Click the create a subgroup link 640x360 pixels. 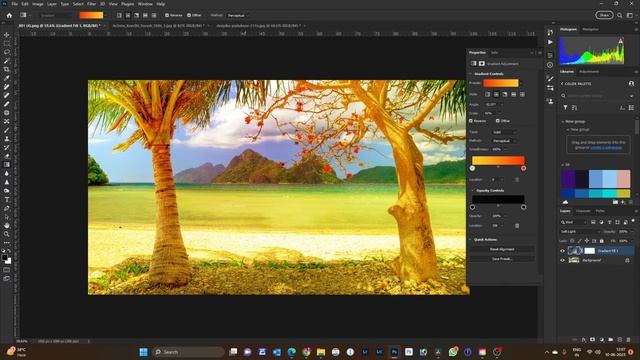click(x=606, y=147)
